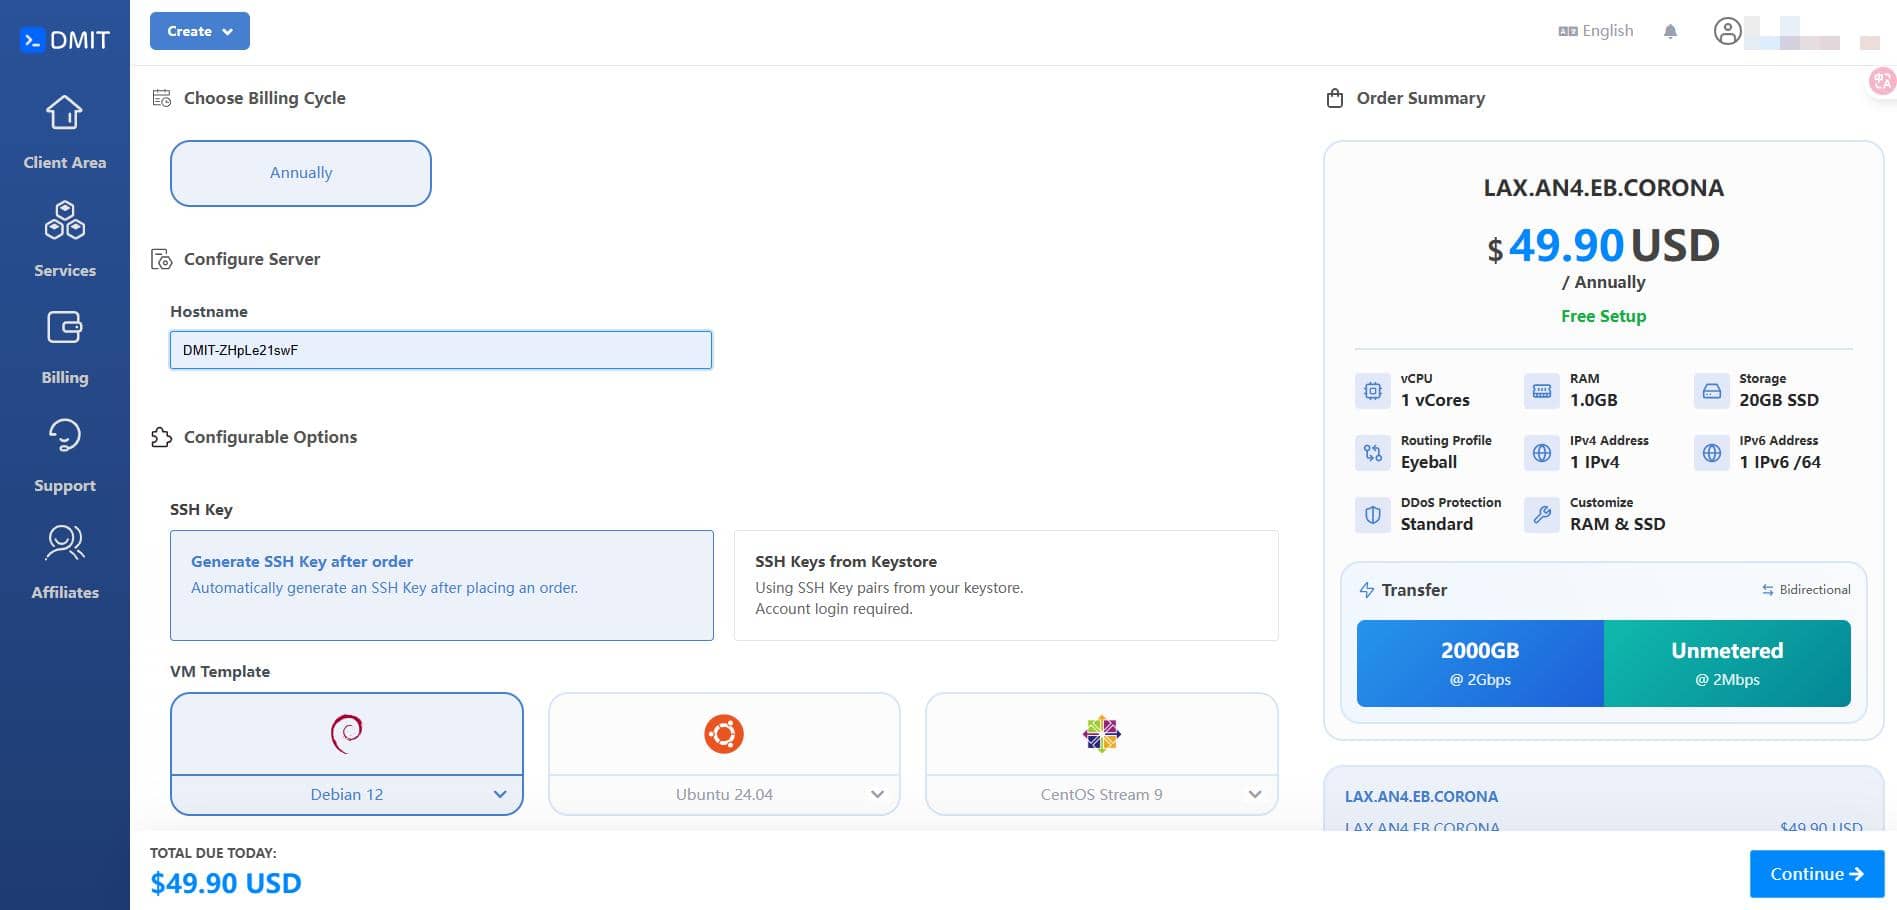Open Client Area home icon
1897x910 pixels.
click(x=64, y=113)
